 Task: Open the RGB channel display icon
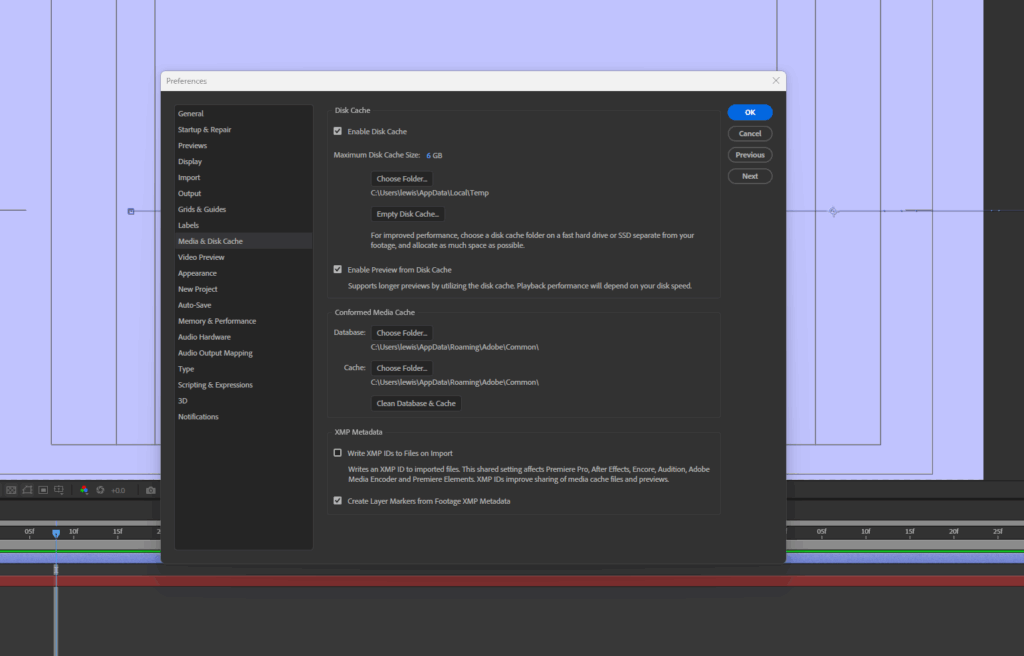(84, 490)
